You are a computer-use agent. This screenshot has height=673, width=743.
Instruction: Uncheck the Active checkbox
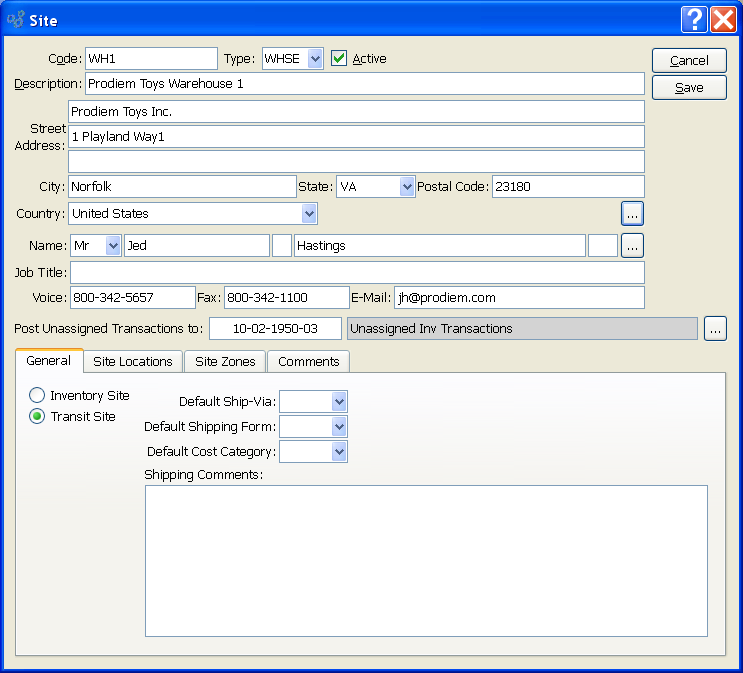click(340, 58)
